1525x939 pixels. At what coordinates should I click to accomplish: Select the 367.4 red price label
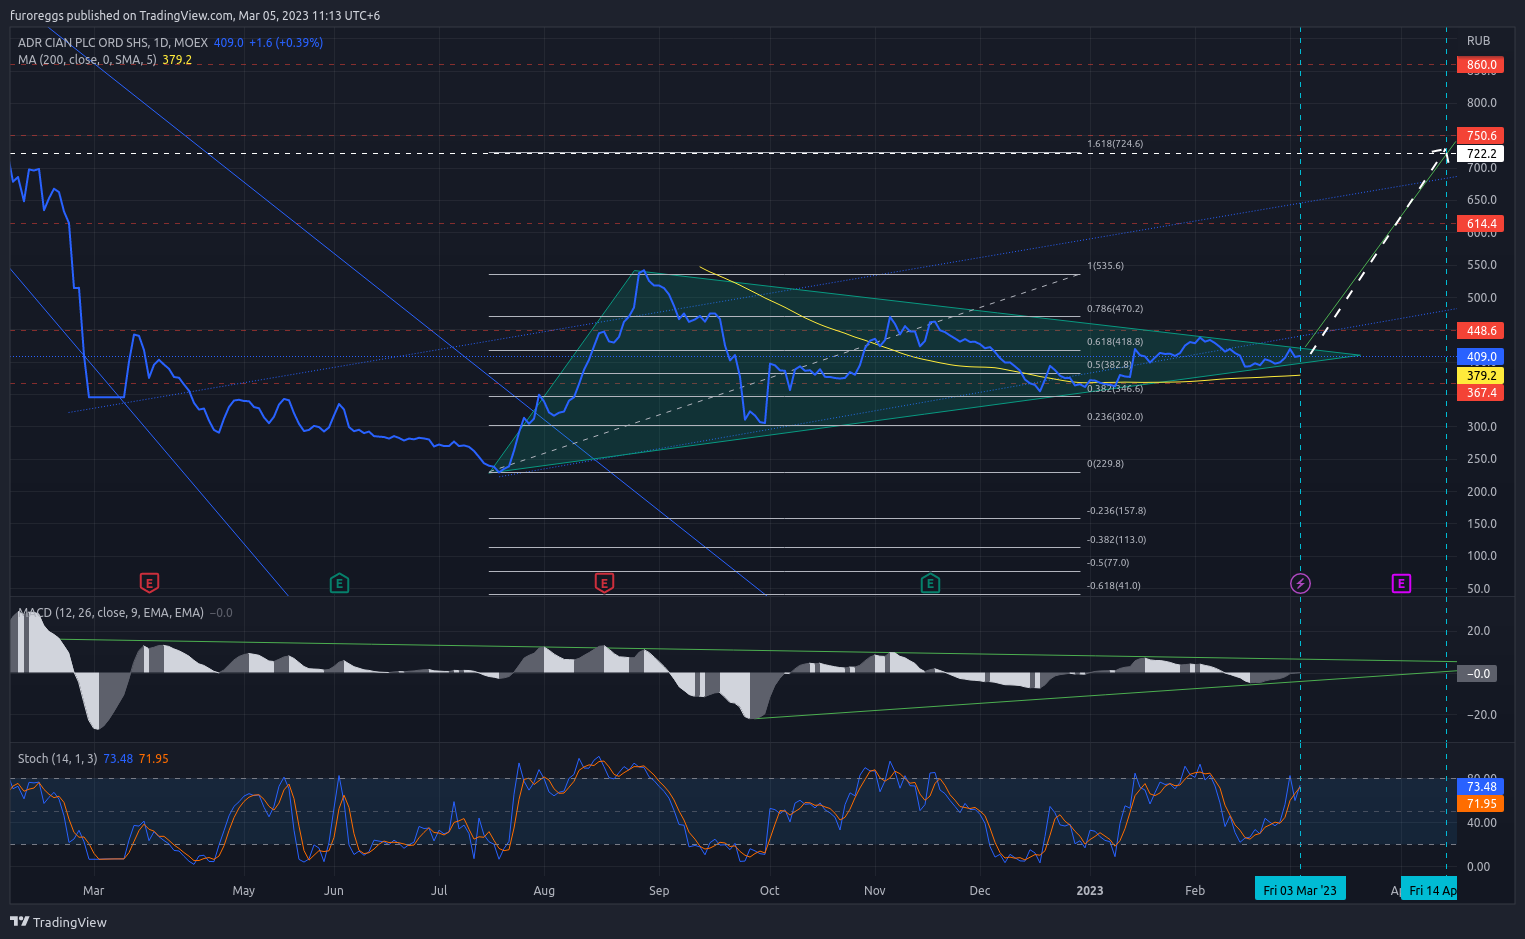(1481, 393)
